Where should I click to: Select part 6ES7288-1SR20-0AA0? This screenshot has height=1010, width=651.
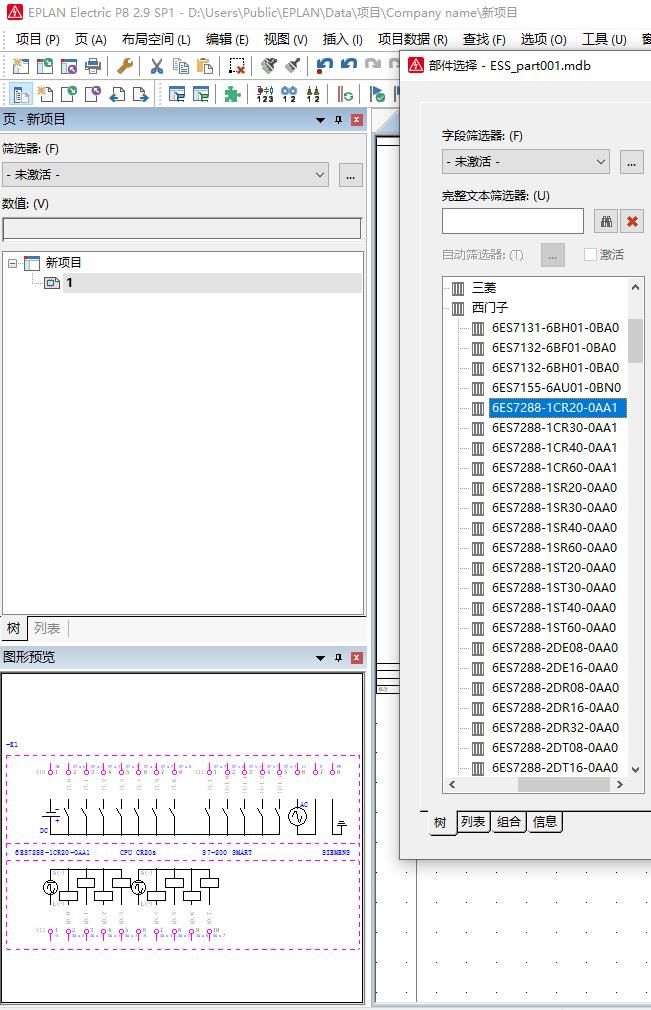pyautogui.click(x=554, y=488)
